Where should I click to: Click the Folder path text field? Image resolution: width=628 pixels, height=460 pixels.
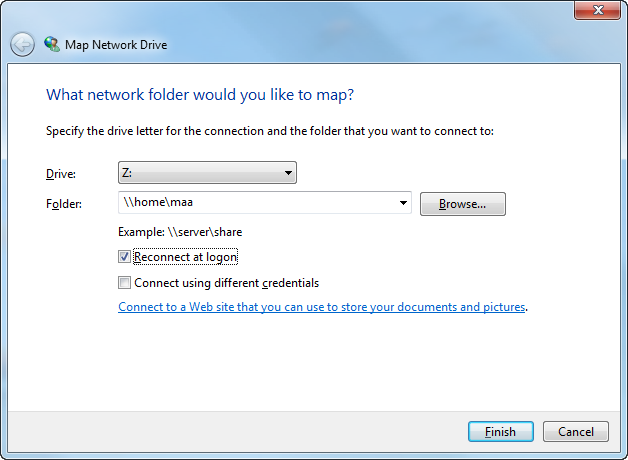258,204
